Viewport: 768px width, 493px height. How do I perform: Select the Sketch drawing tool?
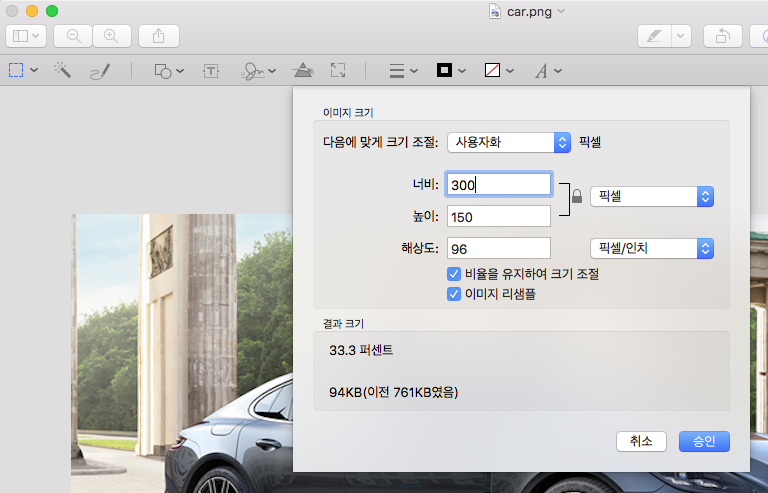pos(99,71)
